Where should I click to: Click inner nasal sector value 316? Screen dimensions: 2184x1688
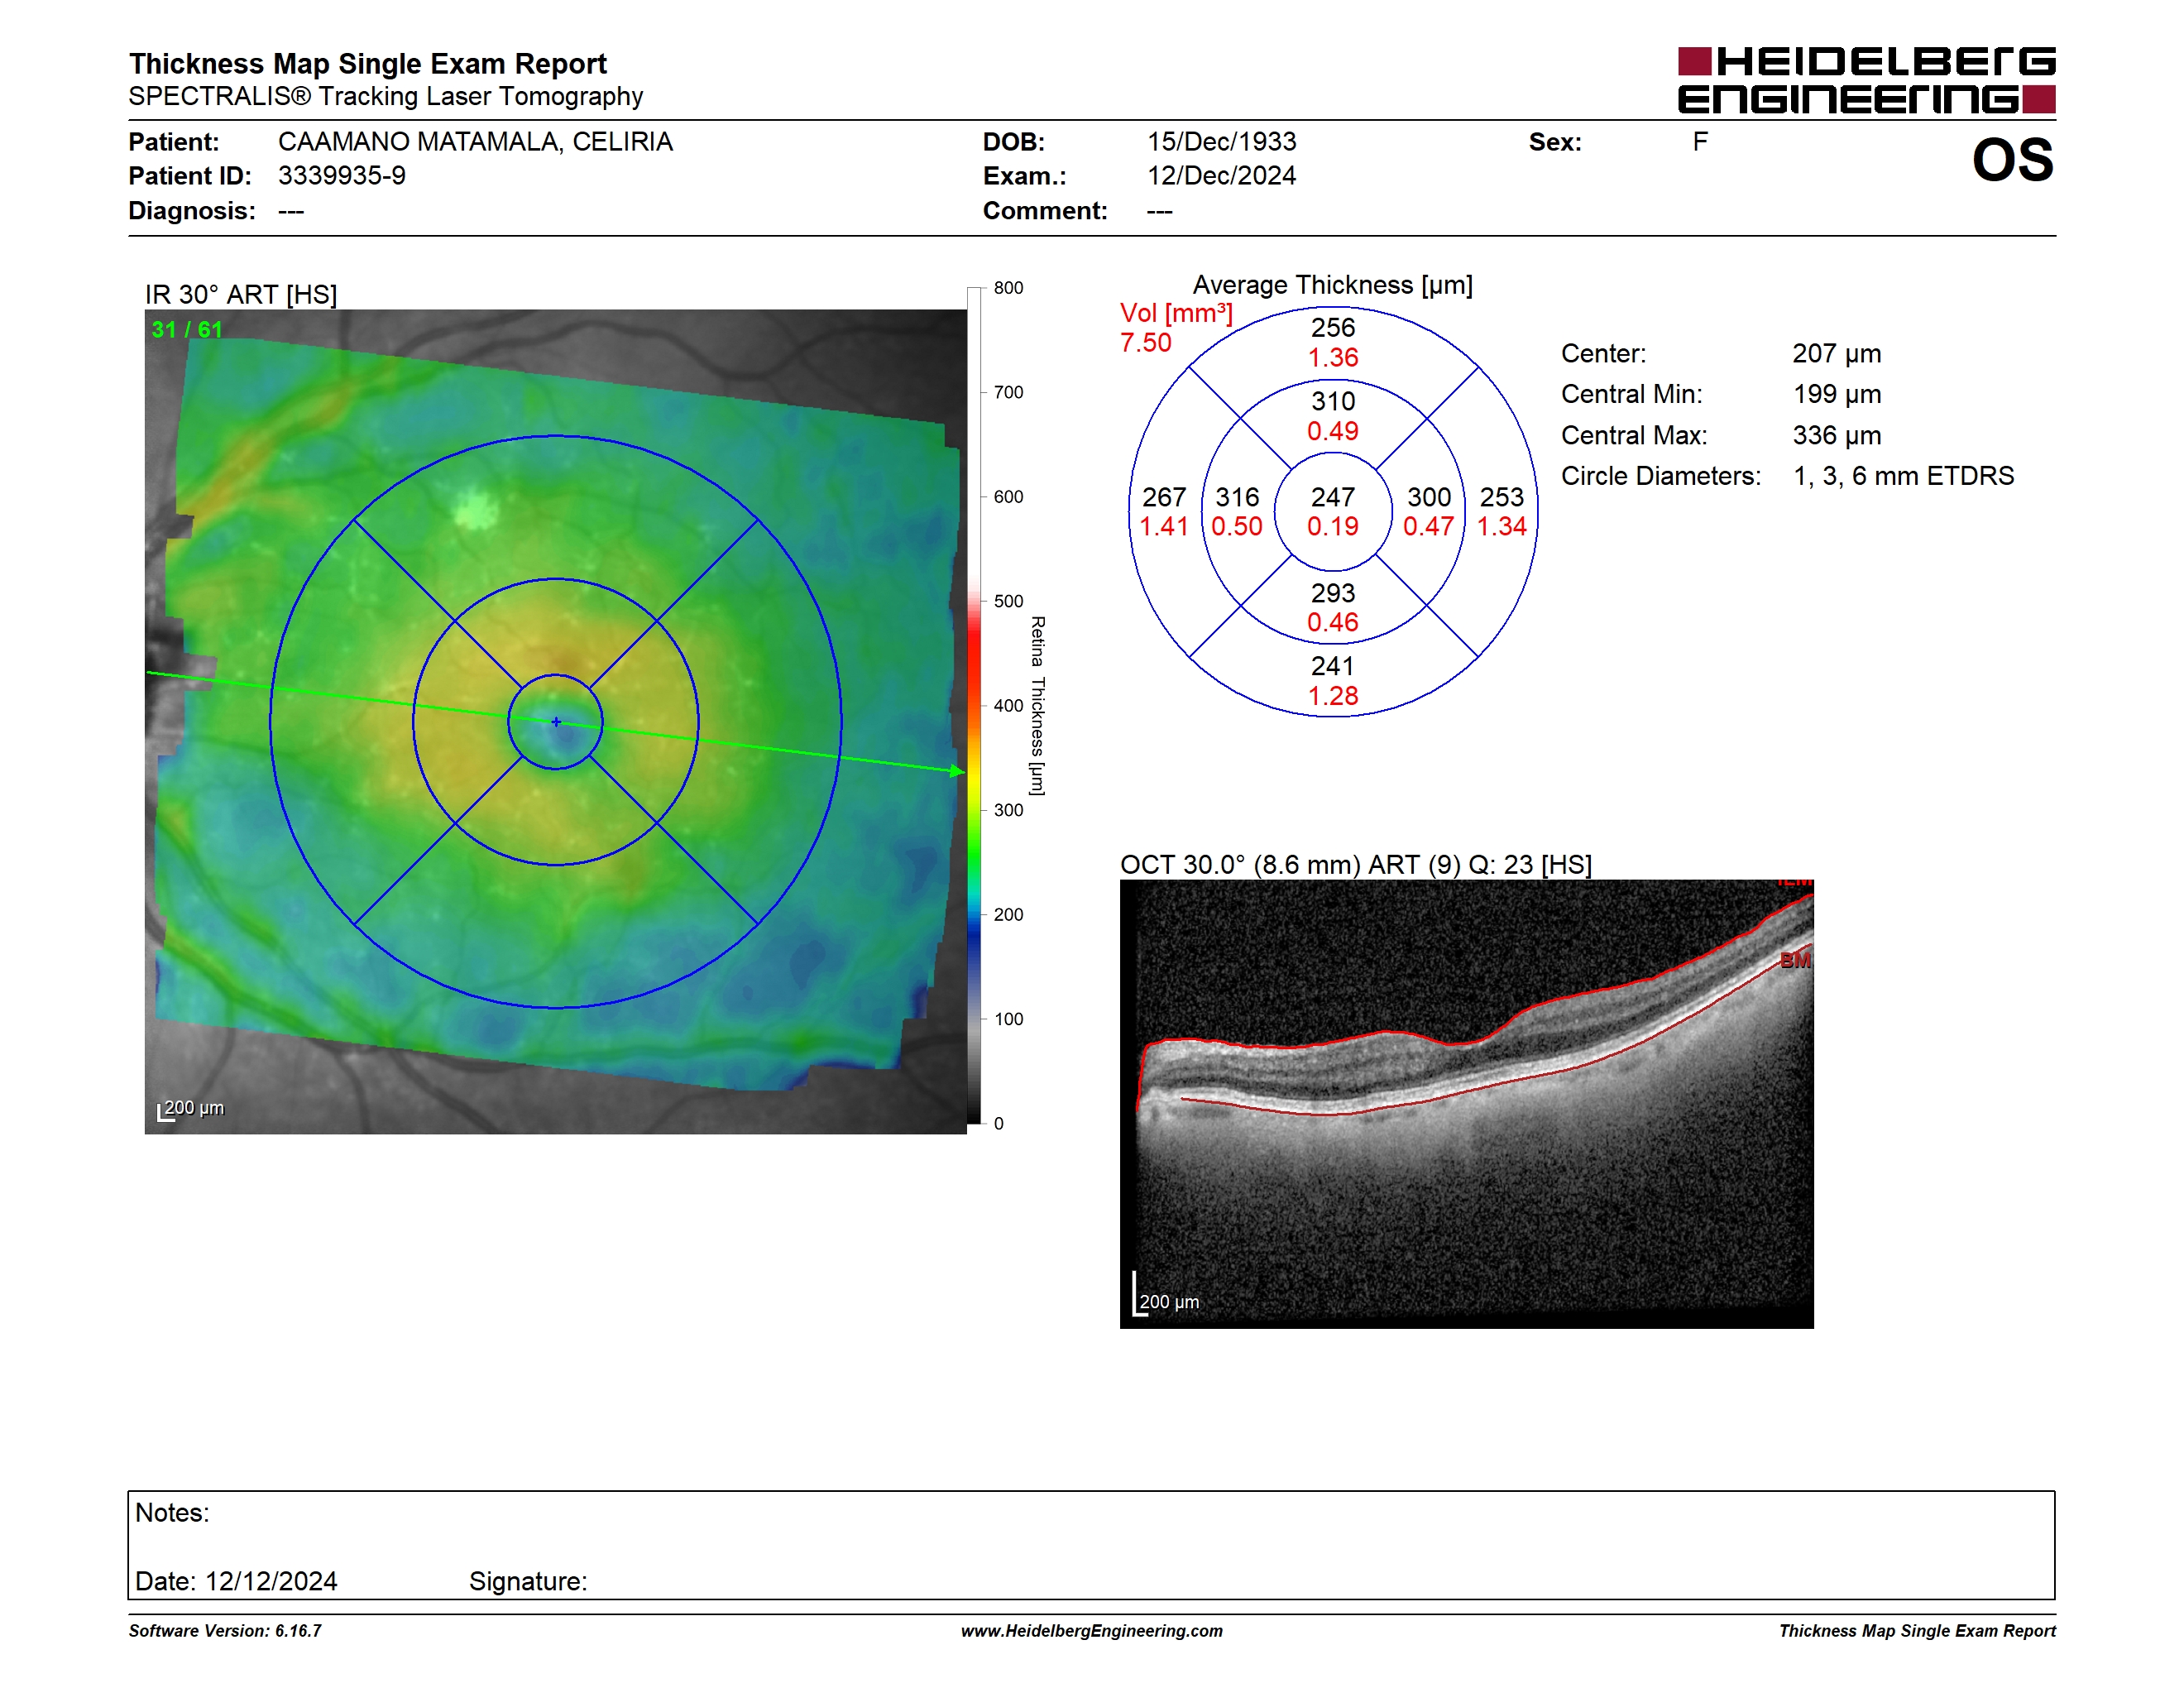coord(1237,497)
